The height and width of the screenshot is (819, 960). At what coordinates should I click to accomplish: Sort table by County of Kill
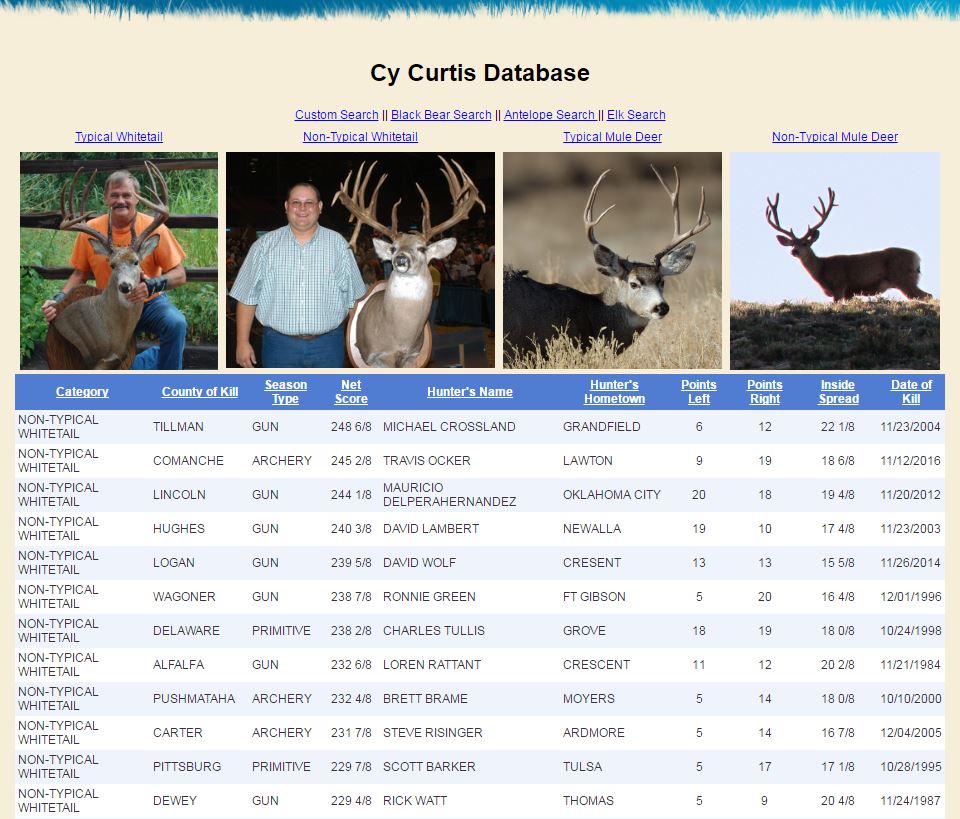(x=200, y=392)
